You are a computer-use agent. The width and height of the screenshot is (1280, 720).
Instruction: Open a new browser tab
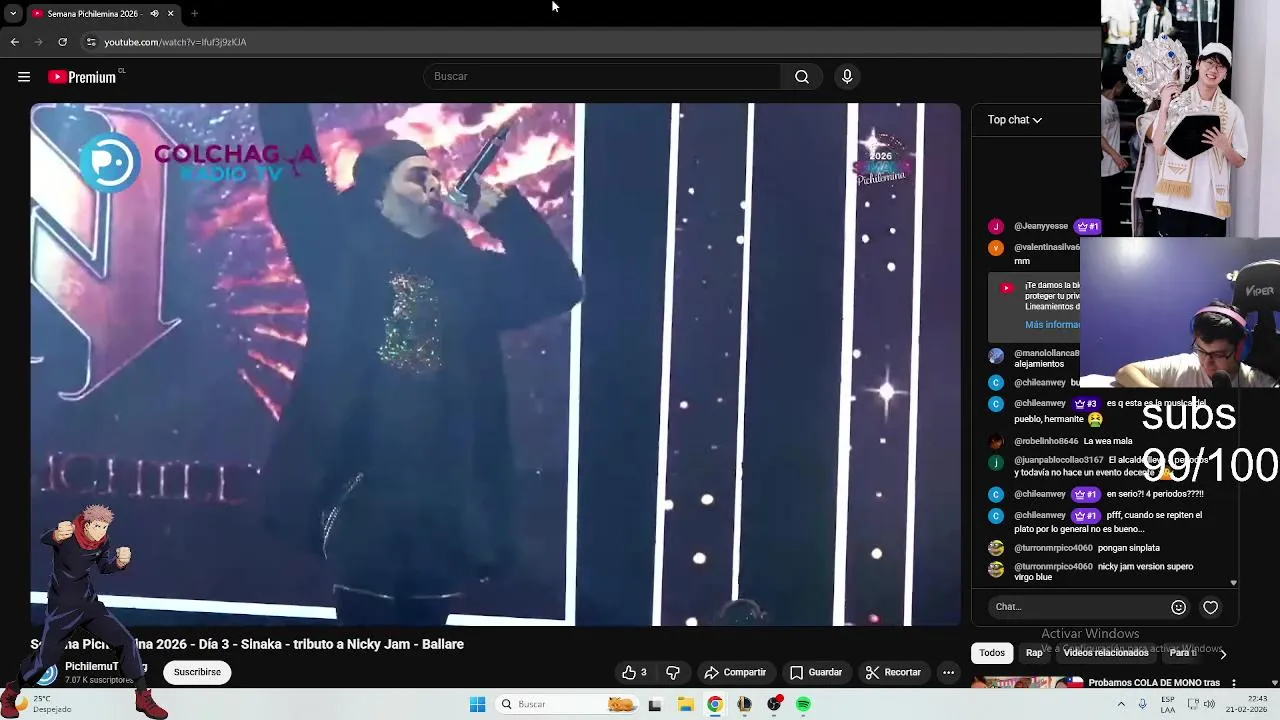[x=194, y=13]
